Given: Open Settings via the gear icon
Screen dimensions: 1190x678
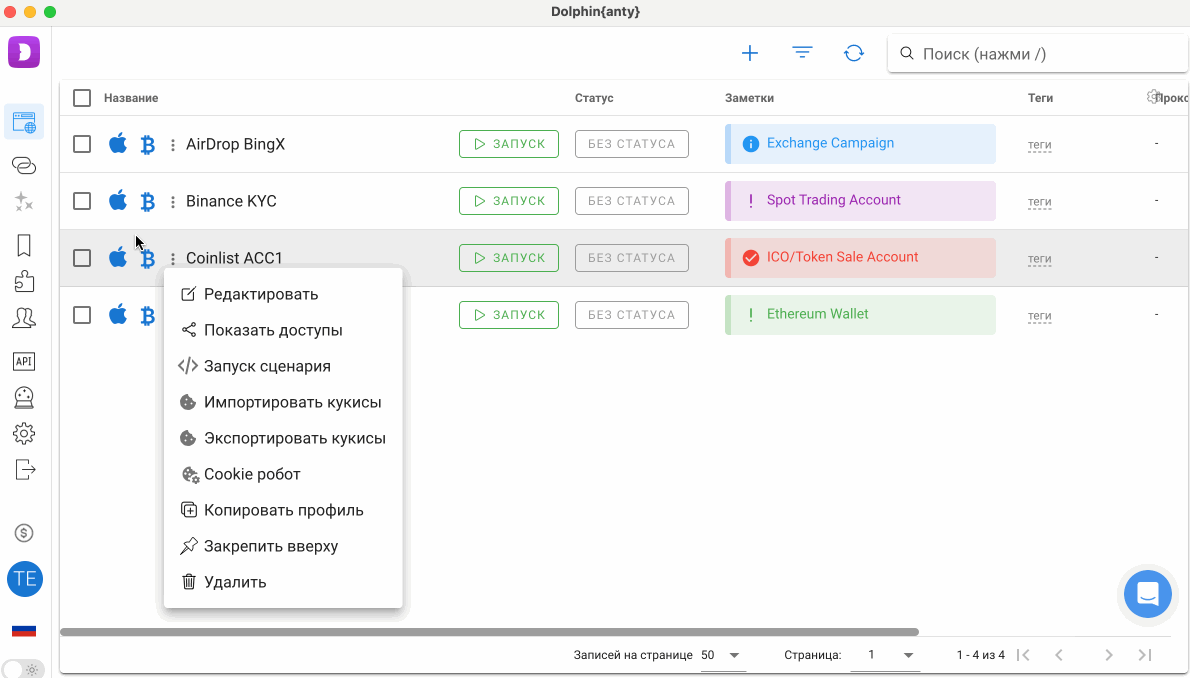Looking at the screenshot, I should (24, 433).
